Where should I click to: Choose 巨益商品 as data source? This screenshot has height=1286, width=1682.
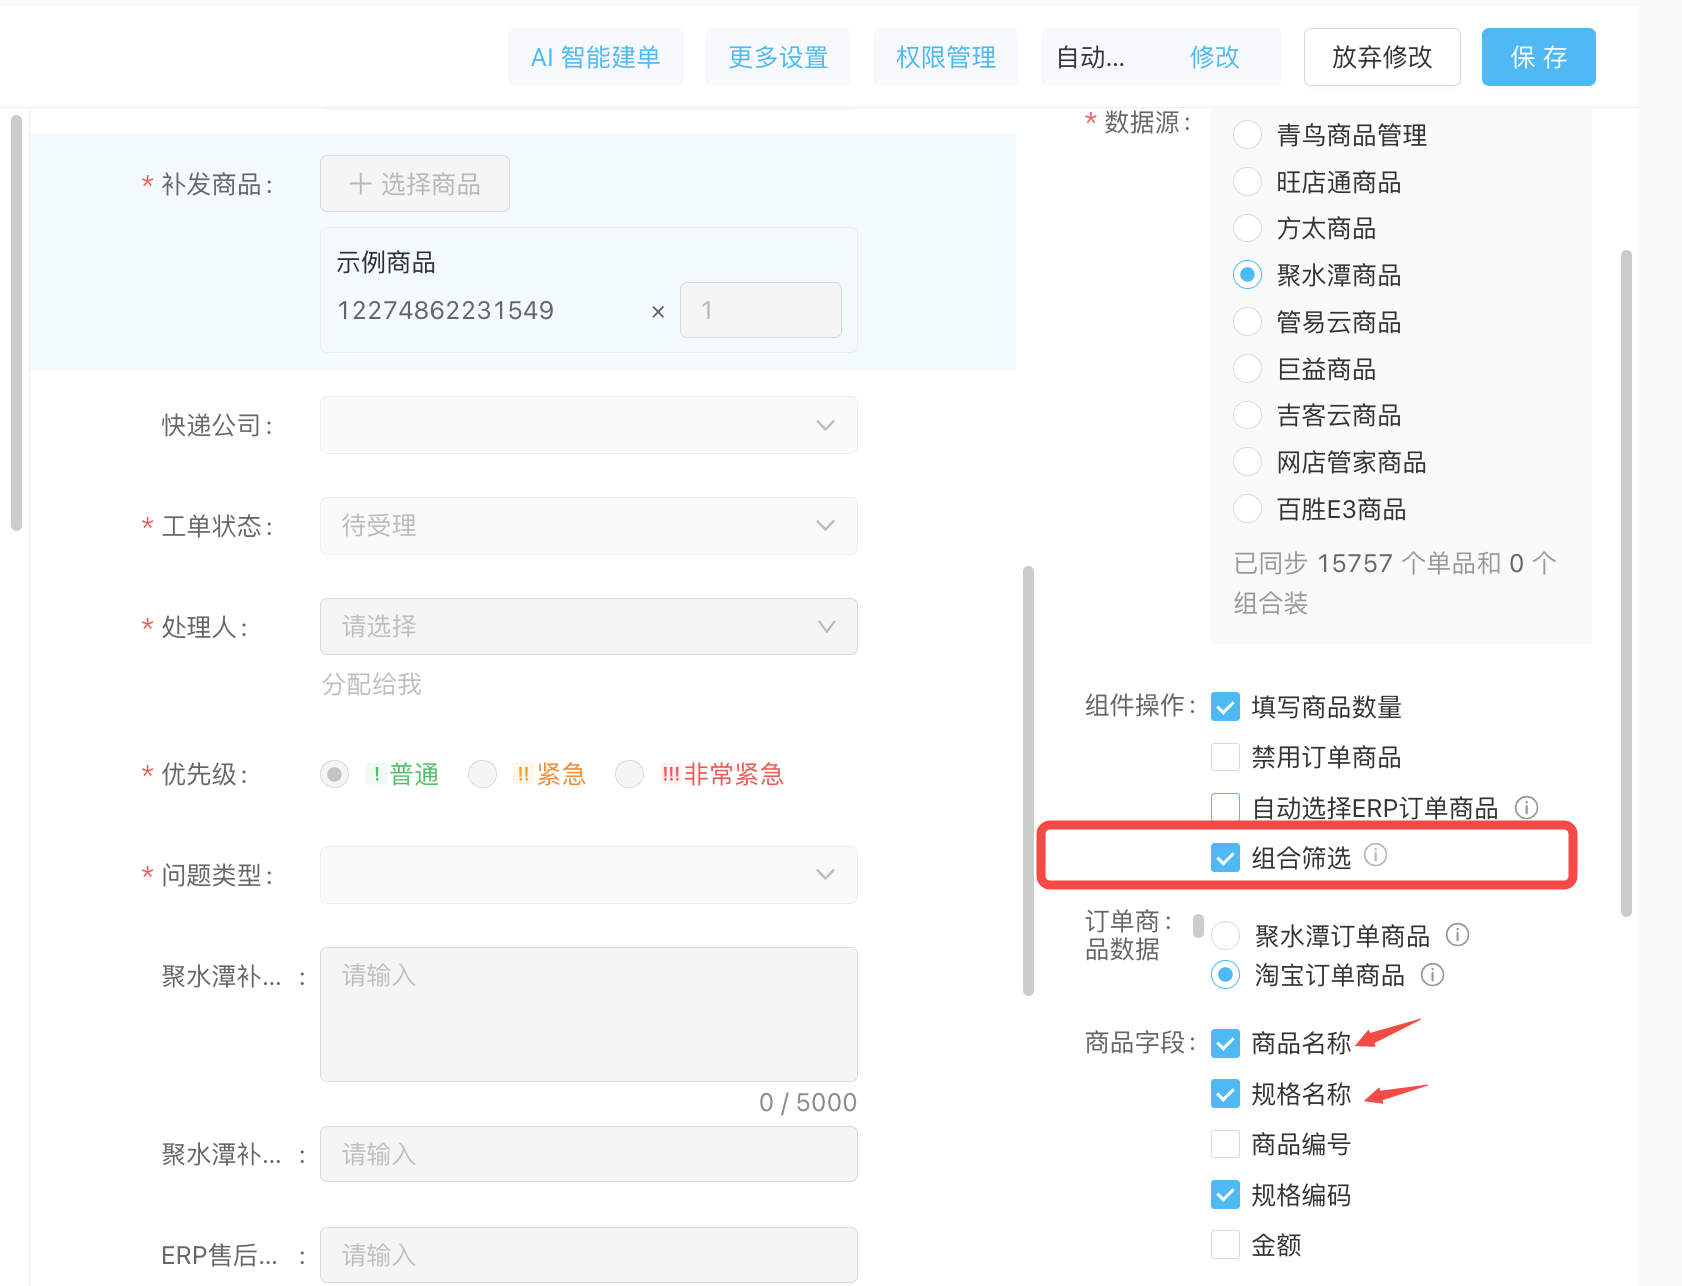1247,369
